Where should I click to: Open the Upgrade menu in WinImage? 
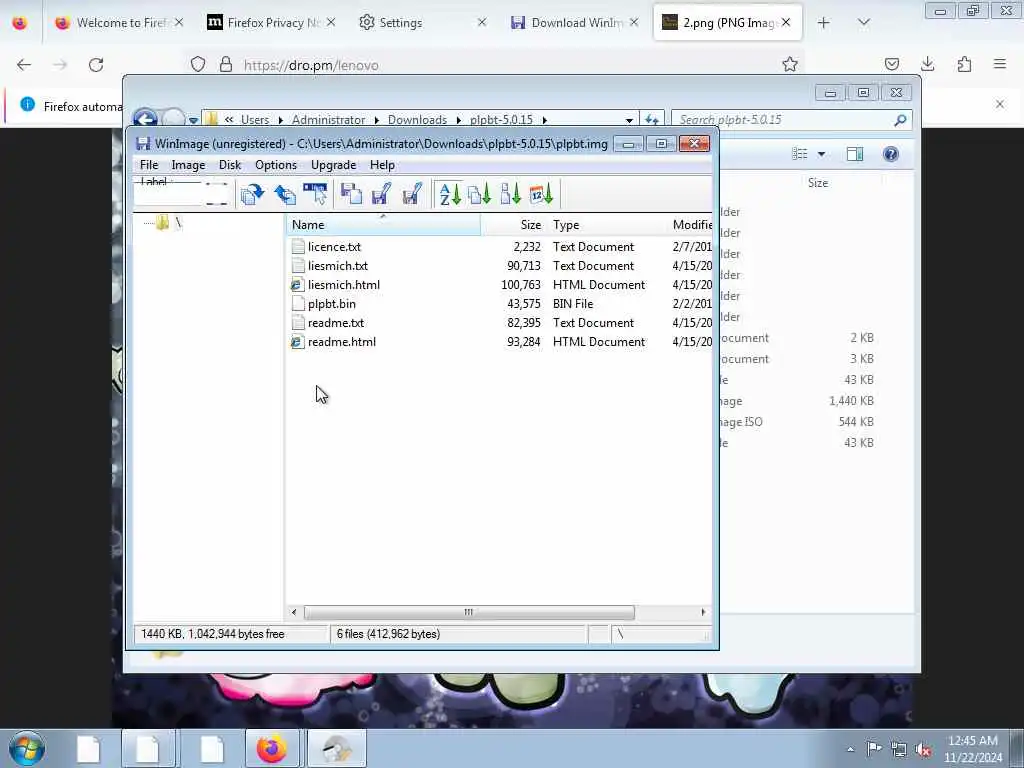click(334, 165)
